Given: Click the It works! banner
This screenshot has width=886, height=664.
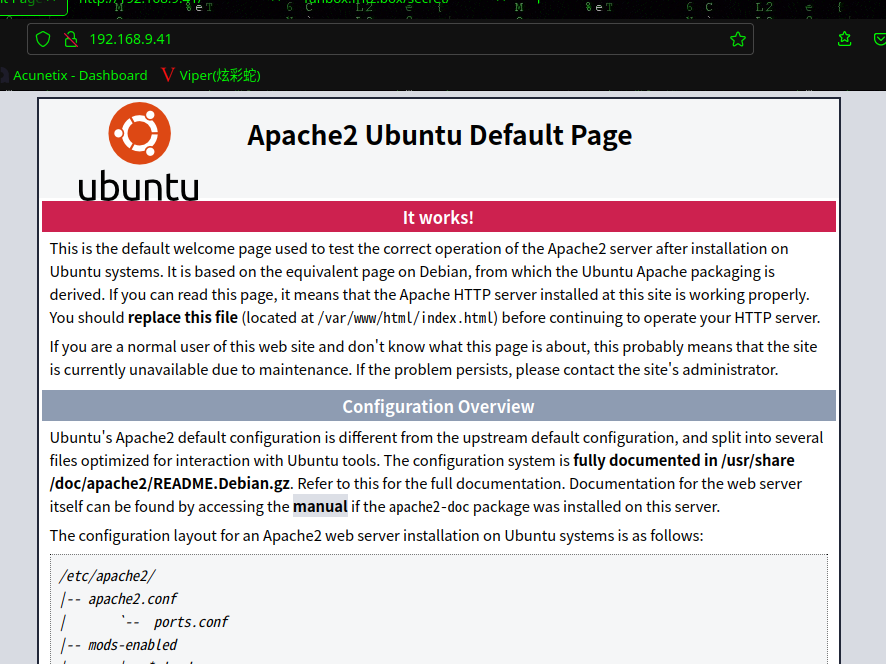Looking at the screenshot, I should [x=438, y=217].
